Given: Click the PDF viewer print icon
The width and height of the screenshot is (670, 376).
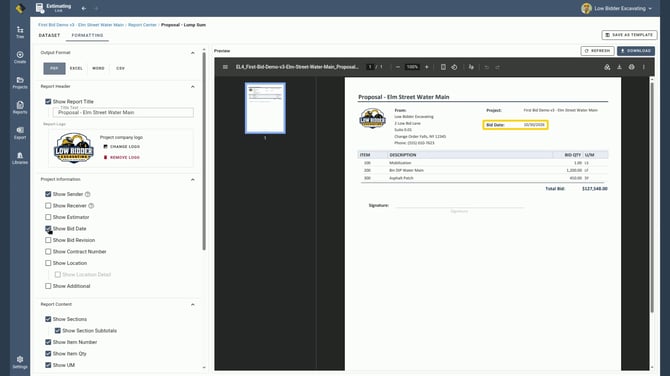Looking at the screenshot, I should coord(632,67).
